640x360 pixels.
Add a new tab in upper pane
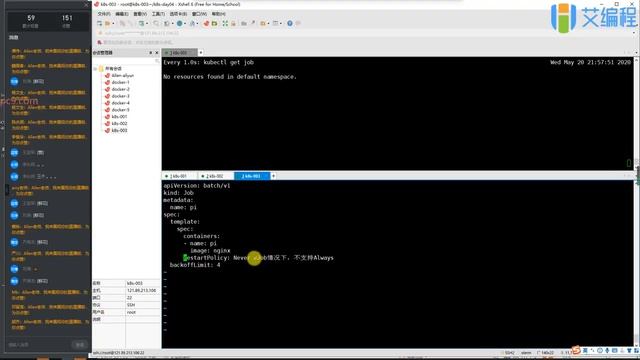[x=201, y=53]
